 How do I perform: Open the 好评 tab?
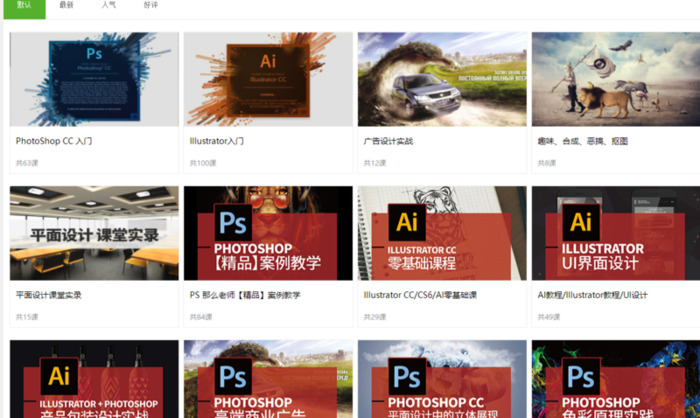click(x=150, y=6)
